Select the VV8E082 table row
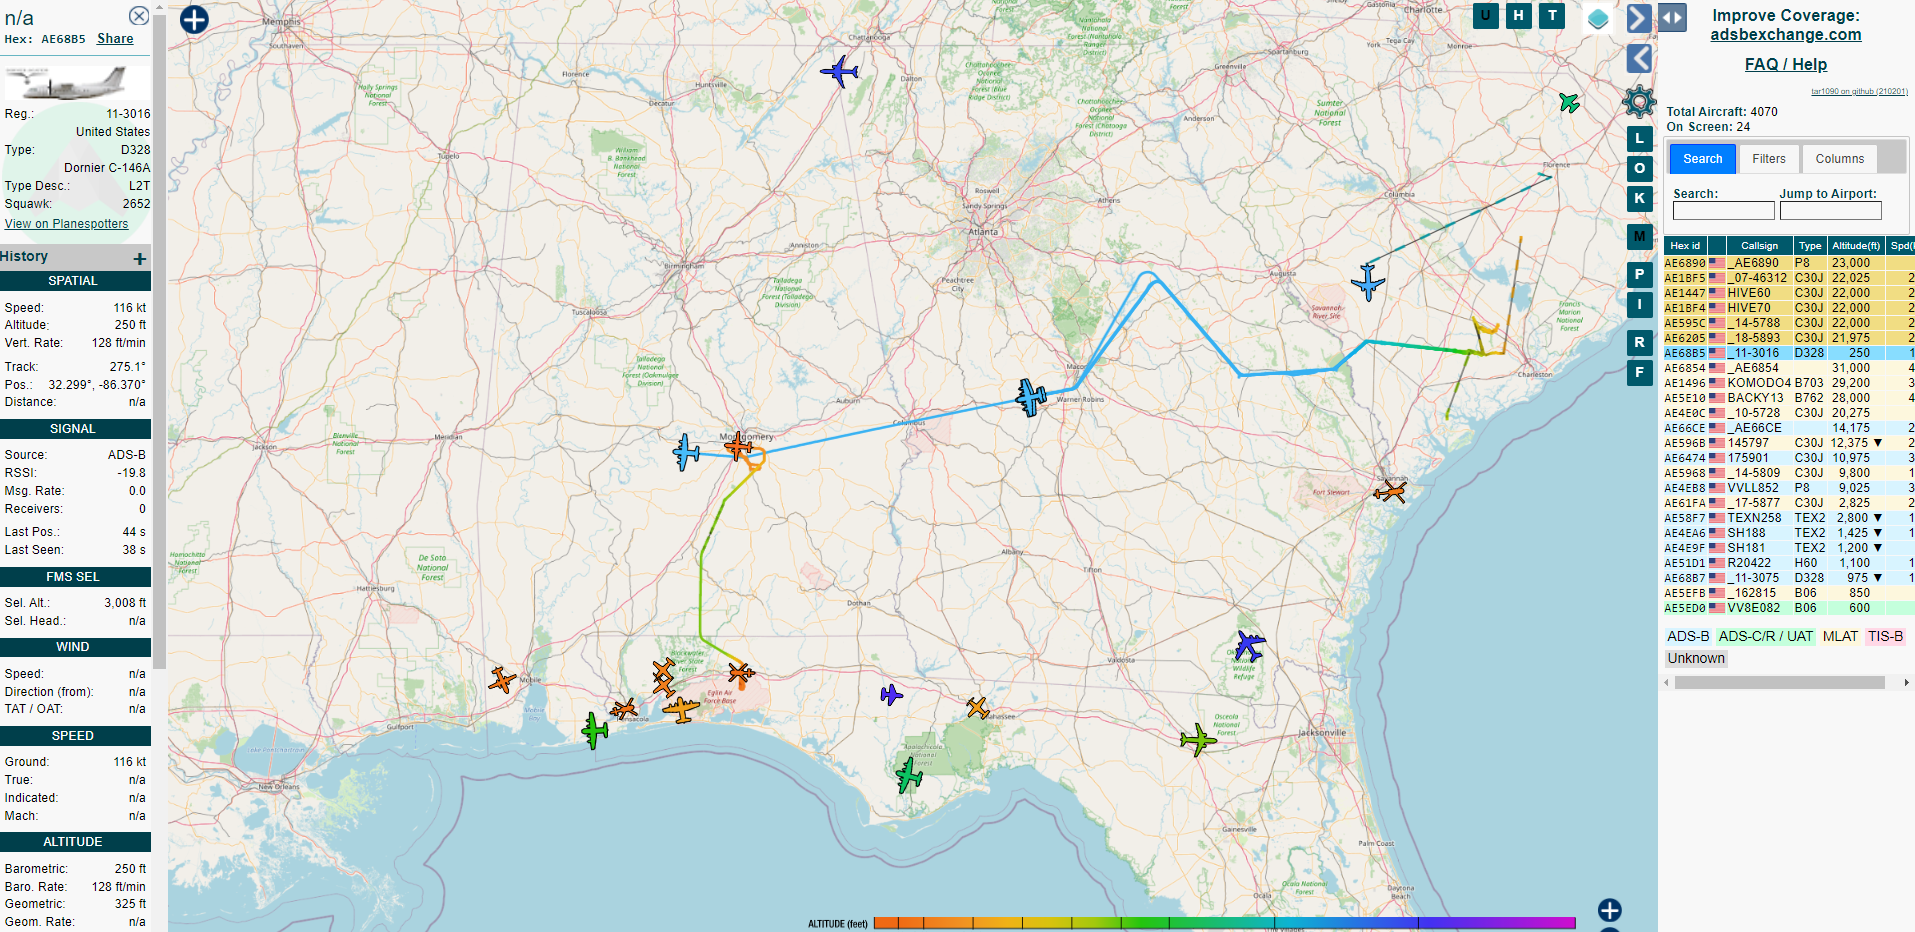The width and height of the screenshot is (1915, 932). point(1788,608)
